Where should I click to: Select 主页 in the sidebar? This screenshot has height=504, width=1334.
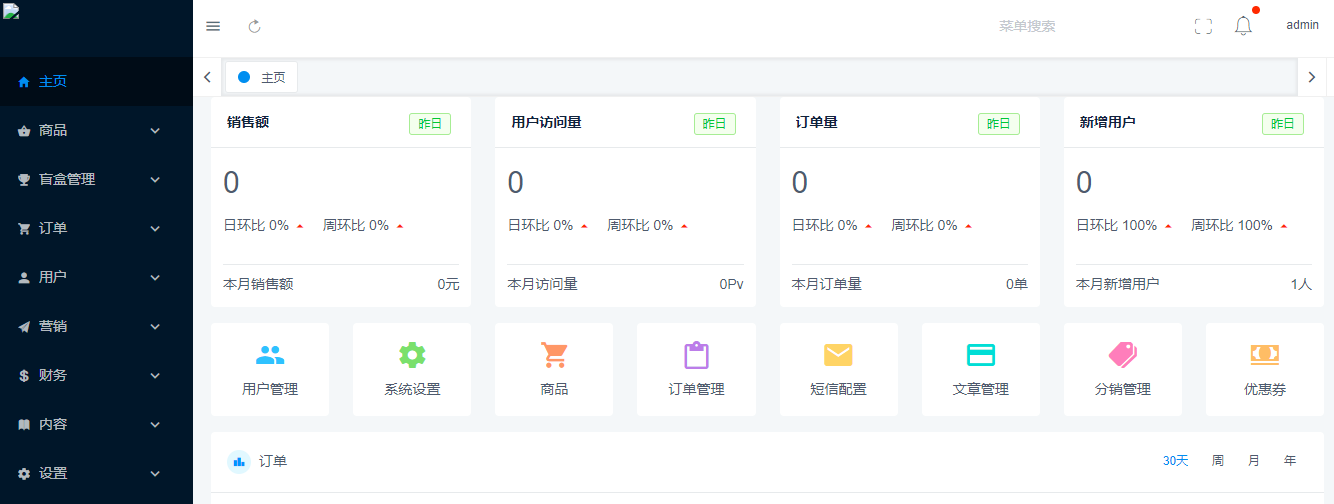click(53, 81)
